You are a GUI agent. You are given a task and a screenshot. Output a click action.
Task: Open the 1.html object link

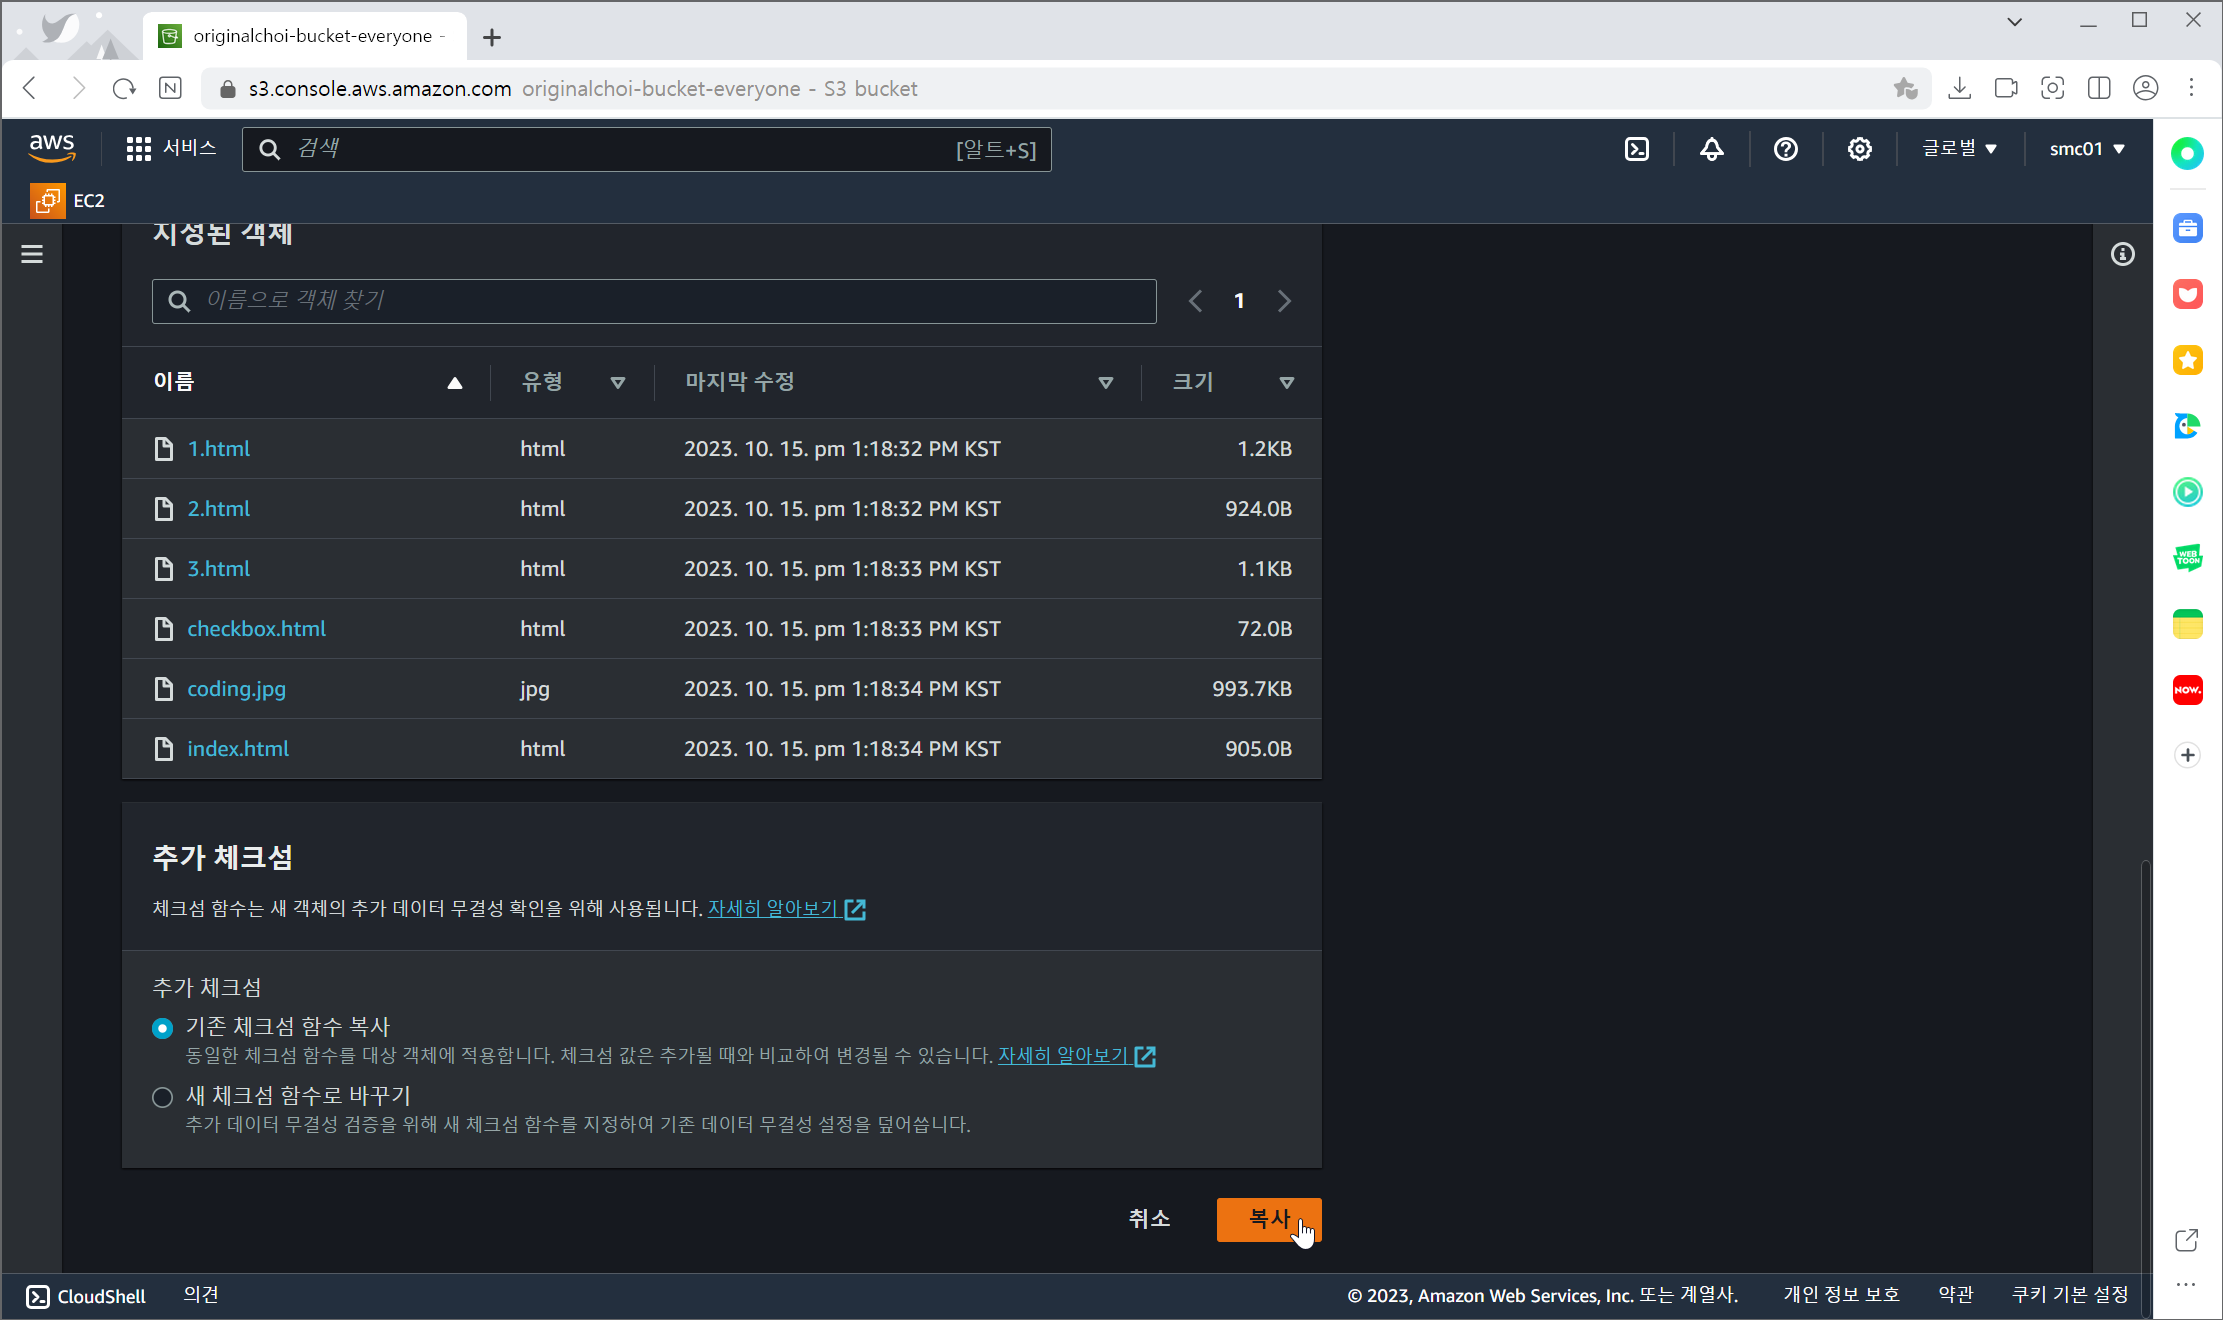click(219, 448)
